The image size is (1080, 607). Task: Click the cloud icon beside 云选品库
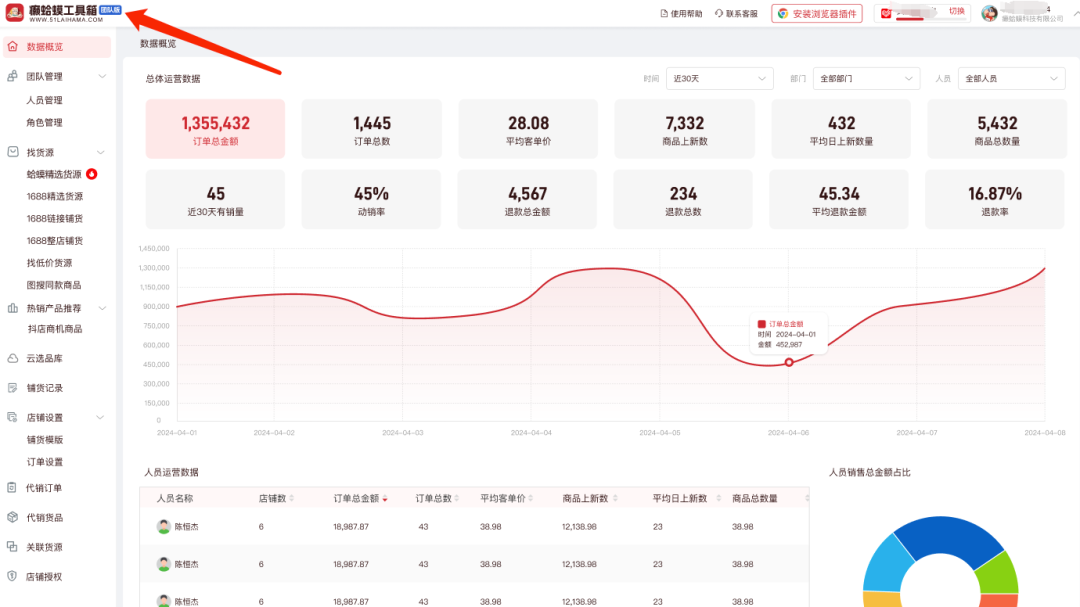point(12,358)
